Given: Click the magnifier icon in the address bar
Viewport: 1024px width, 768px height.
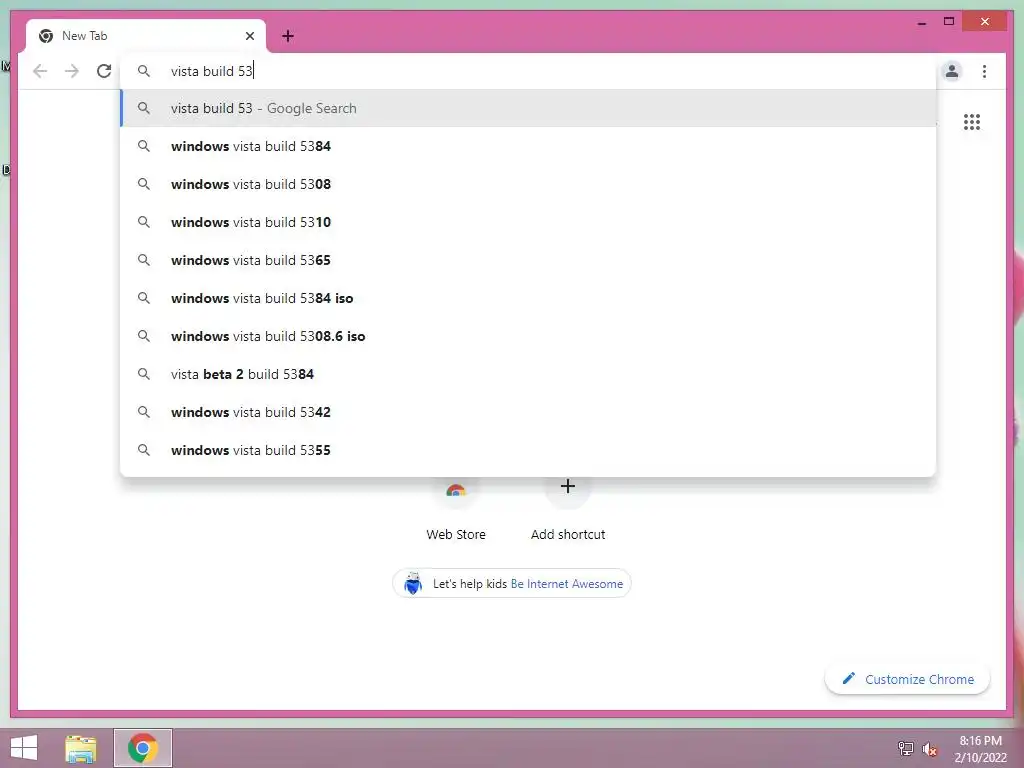Looking at the screenshot, I should [144, 71].
